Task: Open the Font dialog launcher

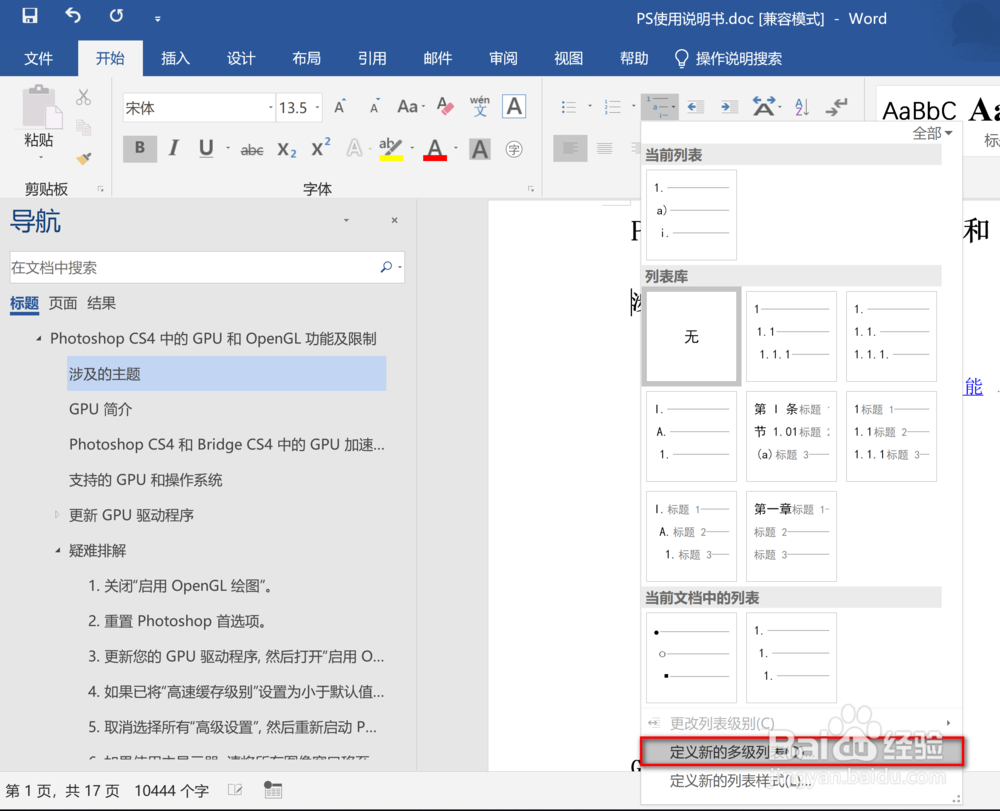Action: 531,189
